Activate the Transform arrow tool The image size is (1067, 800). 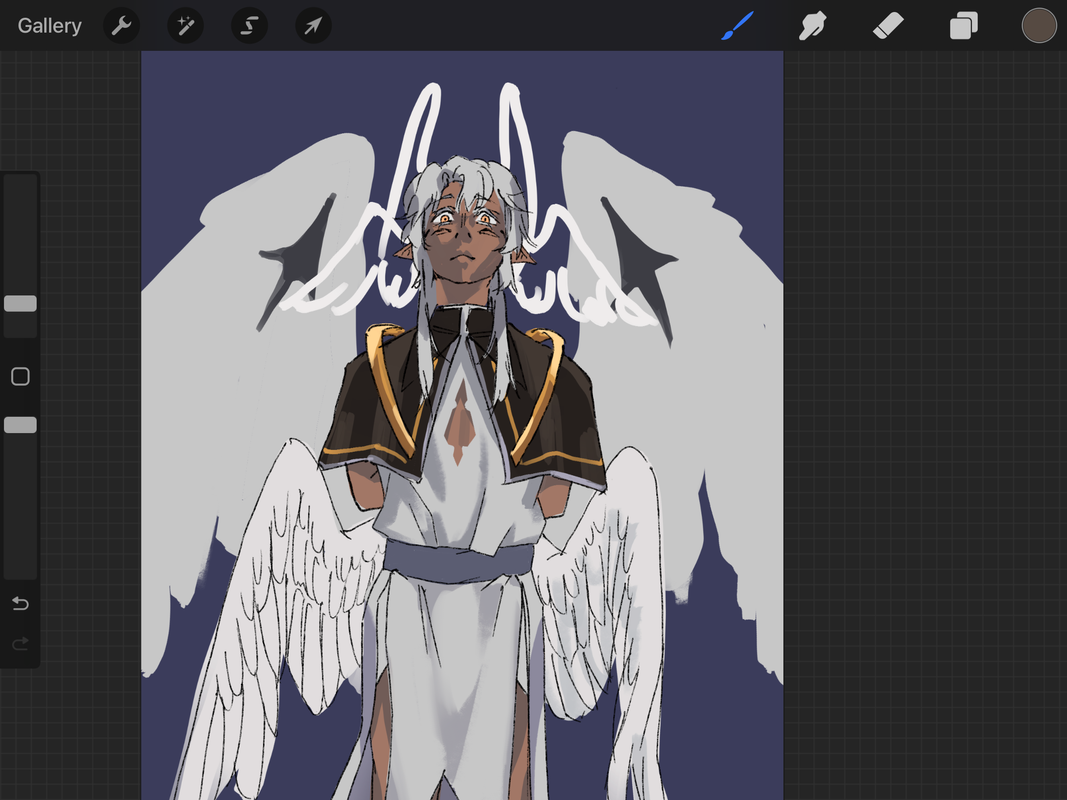coord(313,26)
